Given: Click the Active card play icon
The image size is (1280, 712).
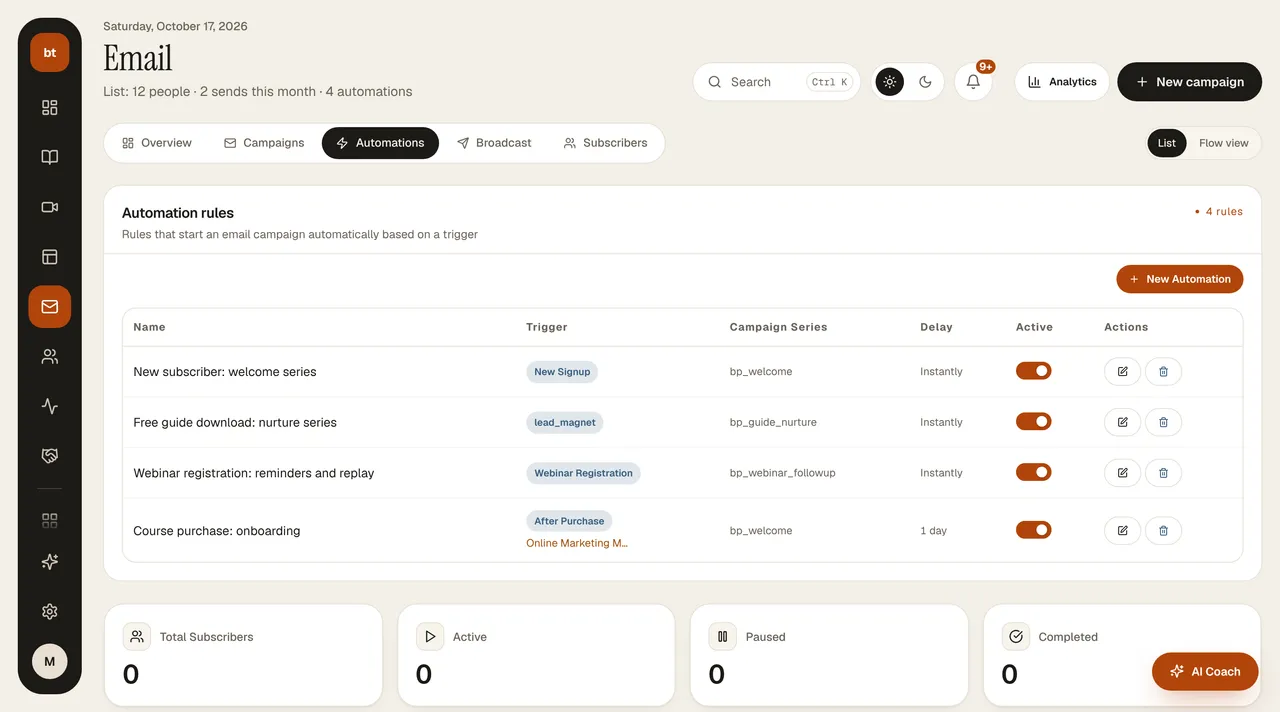Looking at the screenshot, I should (x=430, y=637).
